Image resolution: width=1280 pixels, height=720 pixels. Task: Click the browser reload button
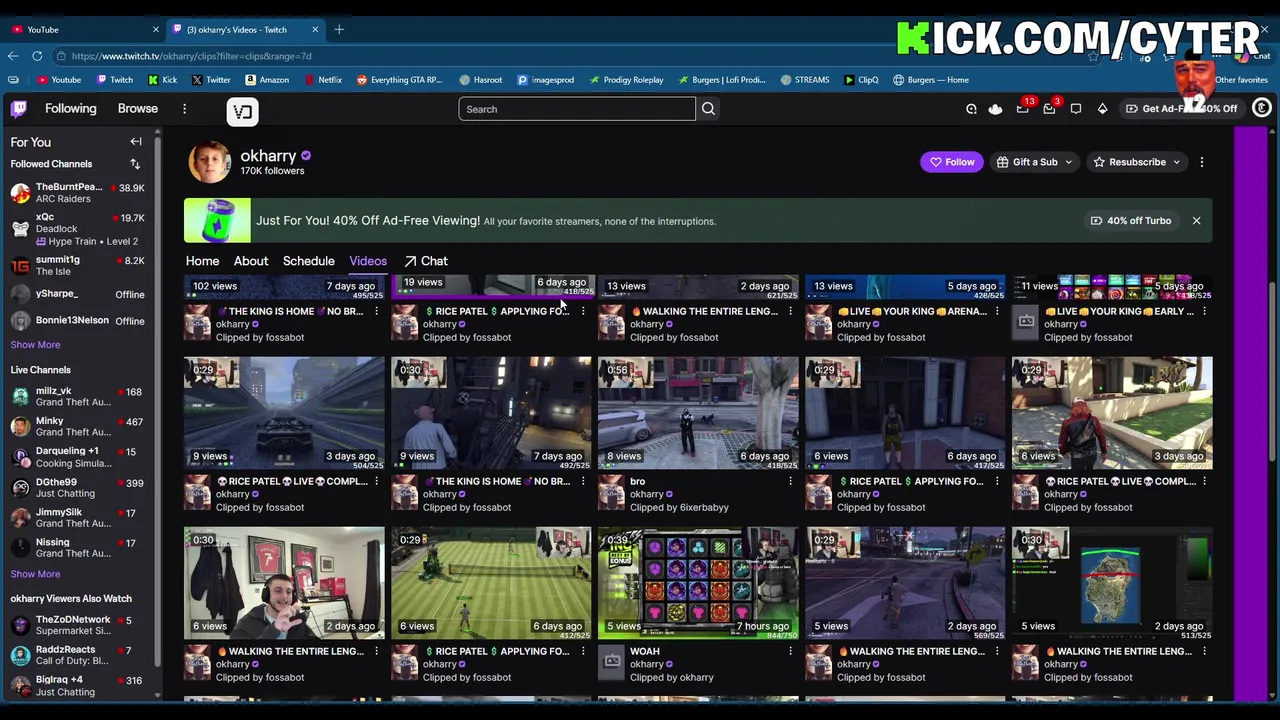(37, 56)
